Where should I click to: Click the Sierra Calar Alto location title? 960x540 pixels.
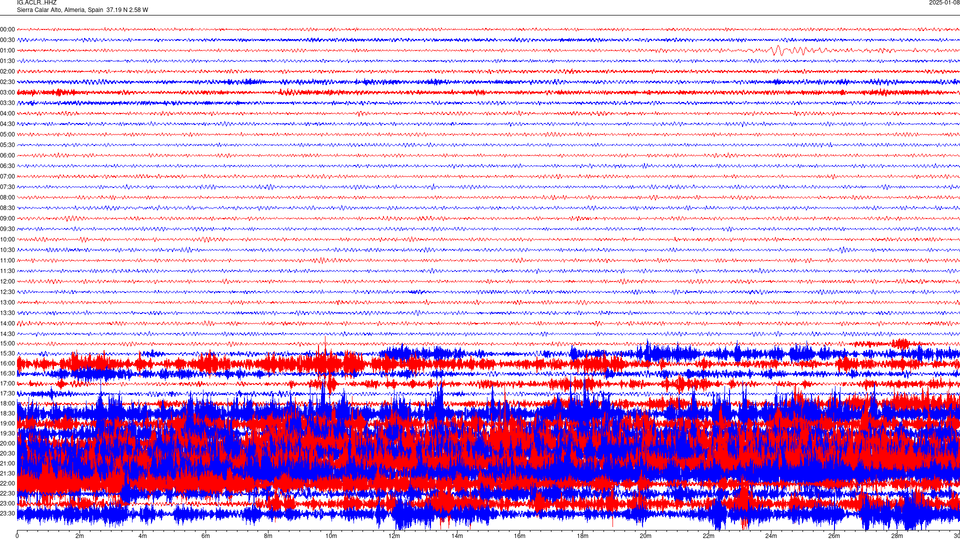pyautogui.click(x=82, y=10)
